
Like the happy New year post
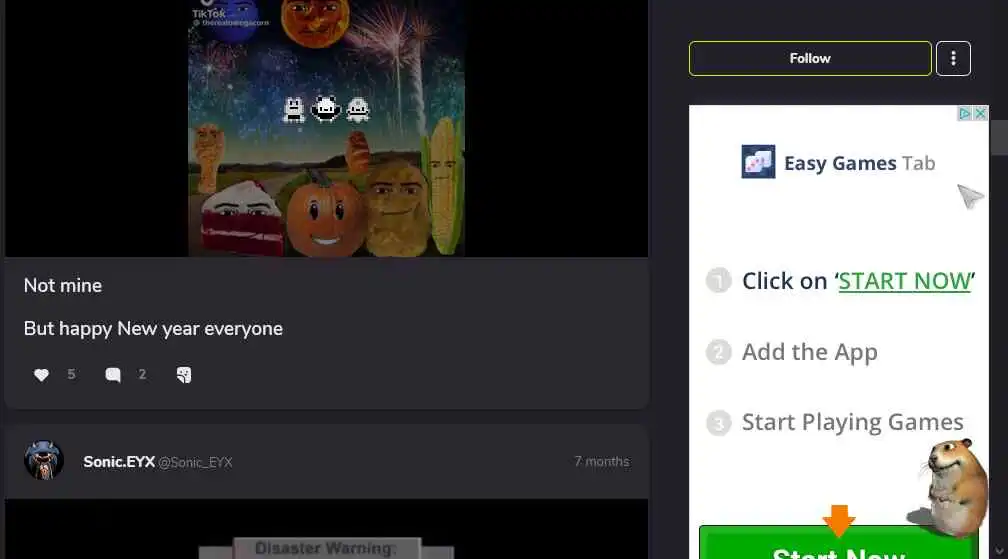coord(41,375)
